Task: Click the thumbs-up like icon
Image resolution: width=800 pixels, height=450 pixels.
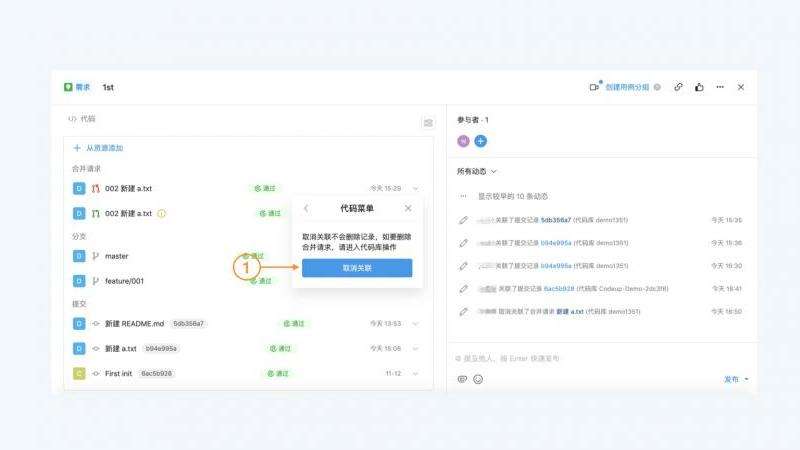Action: tap(699, 87)
